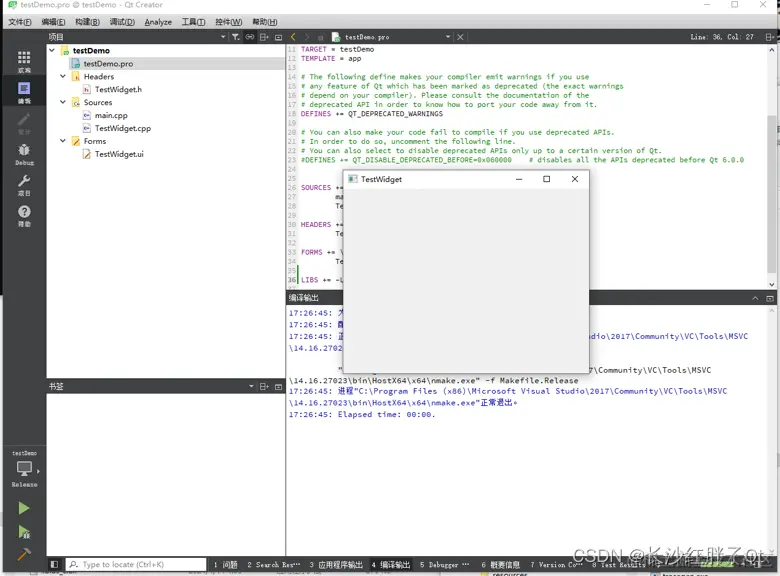Close the Projects side panel

point(278,37)
